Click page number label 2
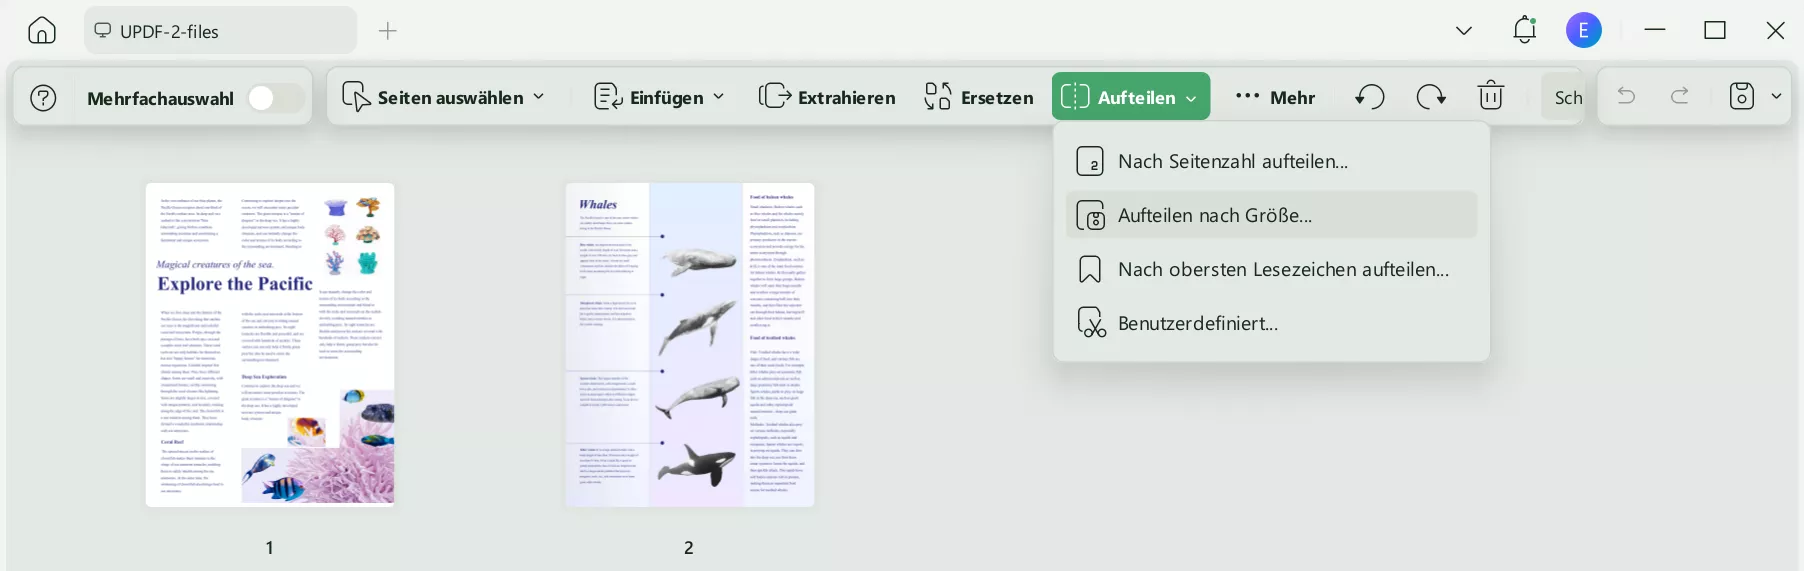This screenshot has width=1804, height=571. [x=688, y=547]
